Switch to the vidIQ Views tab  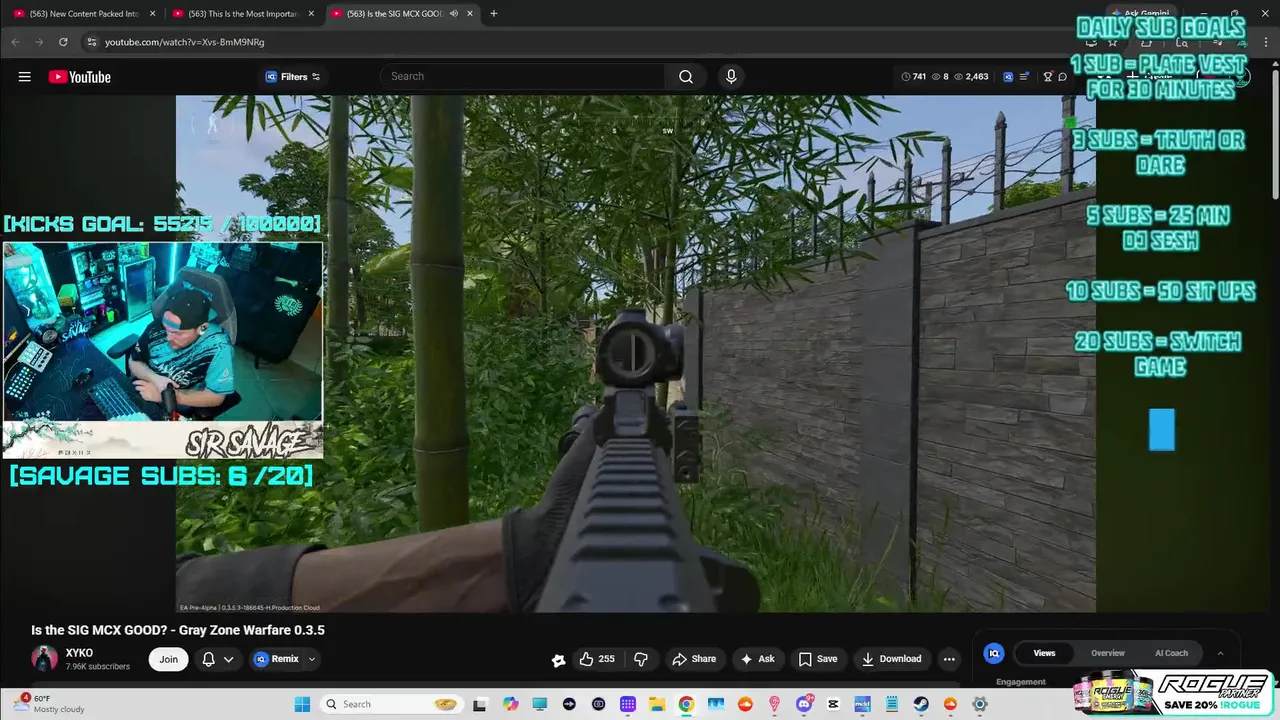pyautogui.click(x=1044, y=653)
